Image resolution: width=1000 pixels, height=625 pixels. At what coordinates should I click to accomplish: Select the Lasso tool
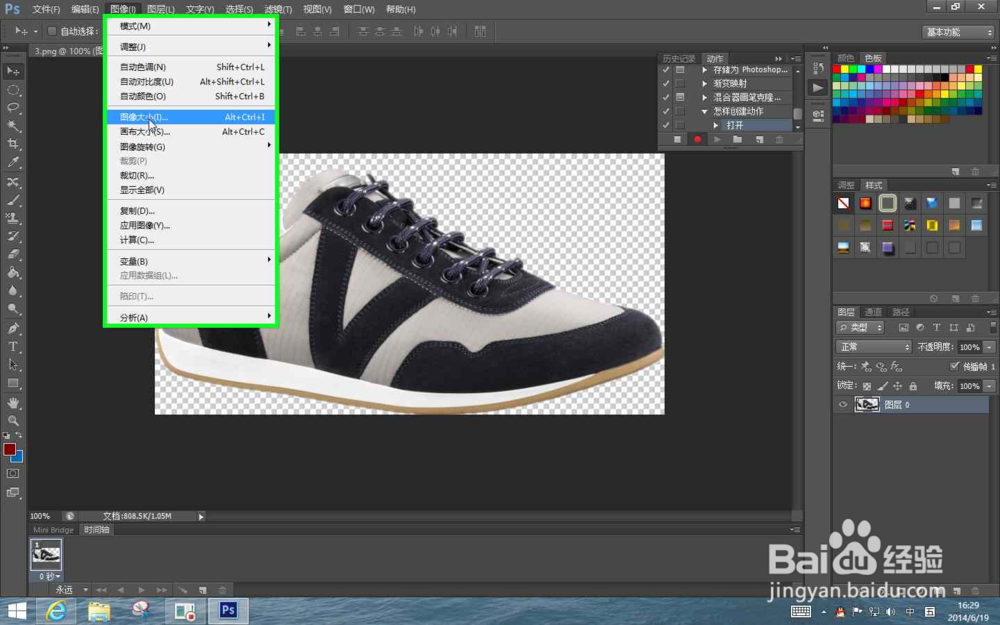[13, 108]
